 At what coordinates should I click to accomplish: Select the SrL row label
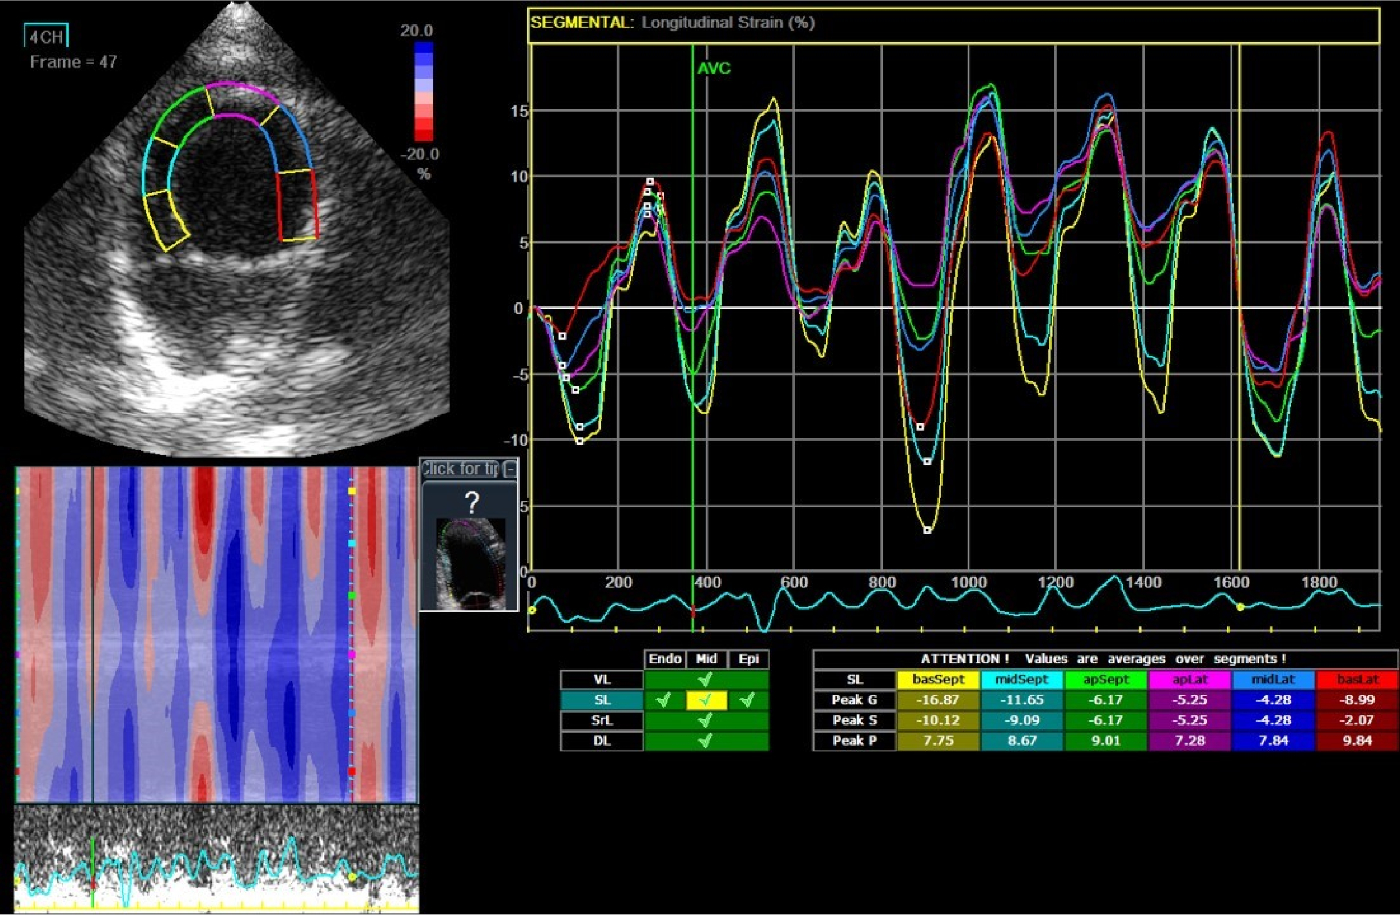tap(601, 720)
